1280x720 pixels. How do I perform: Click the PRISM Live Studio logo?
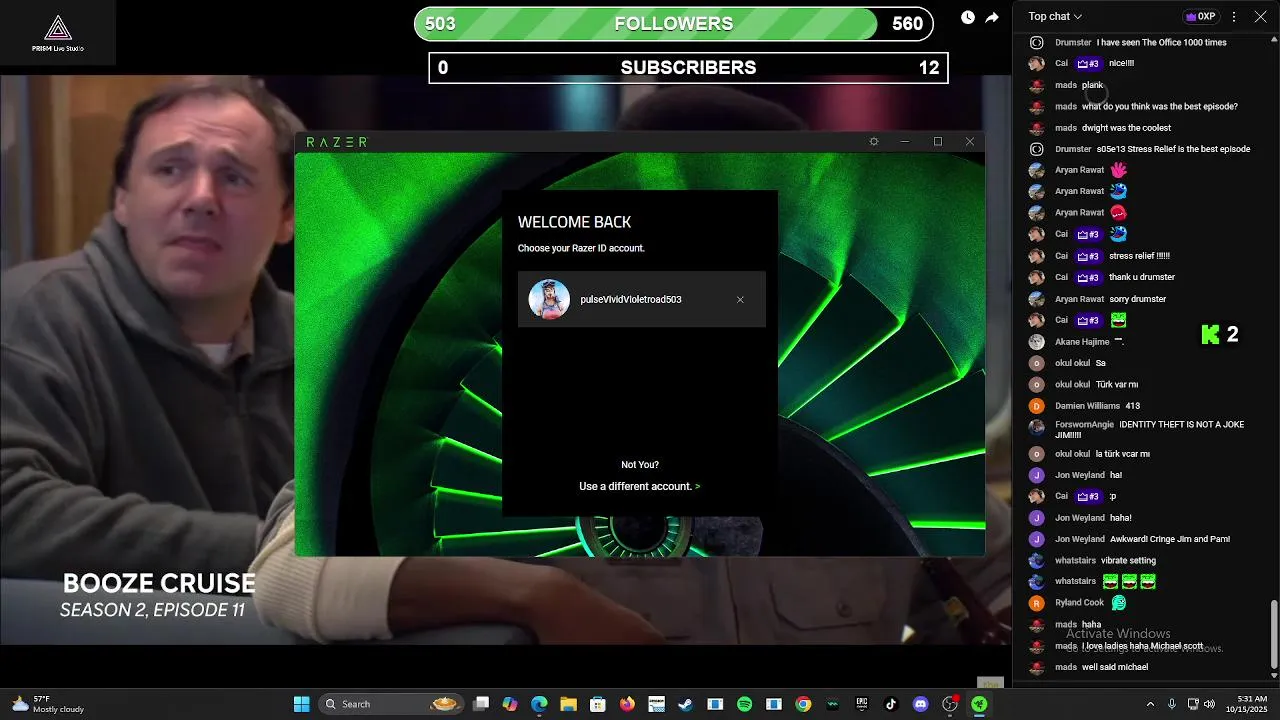[x=58, y=32]
